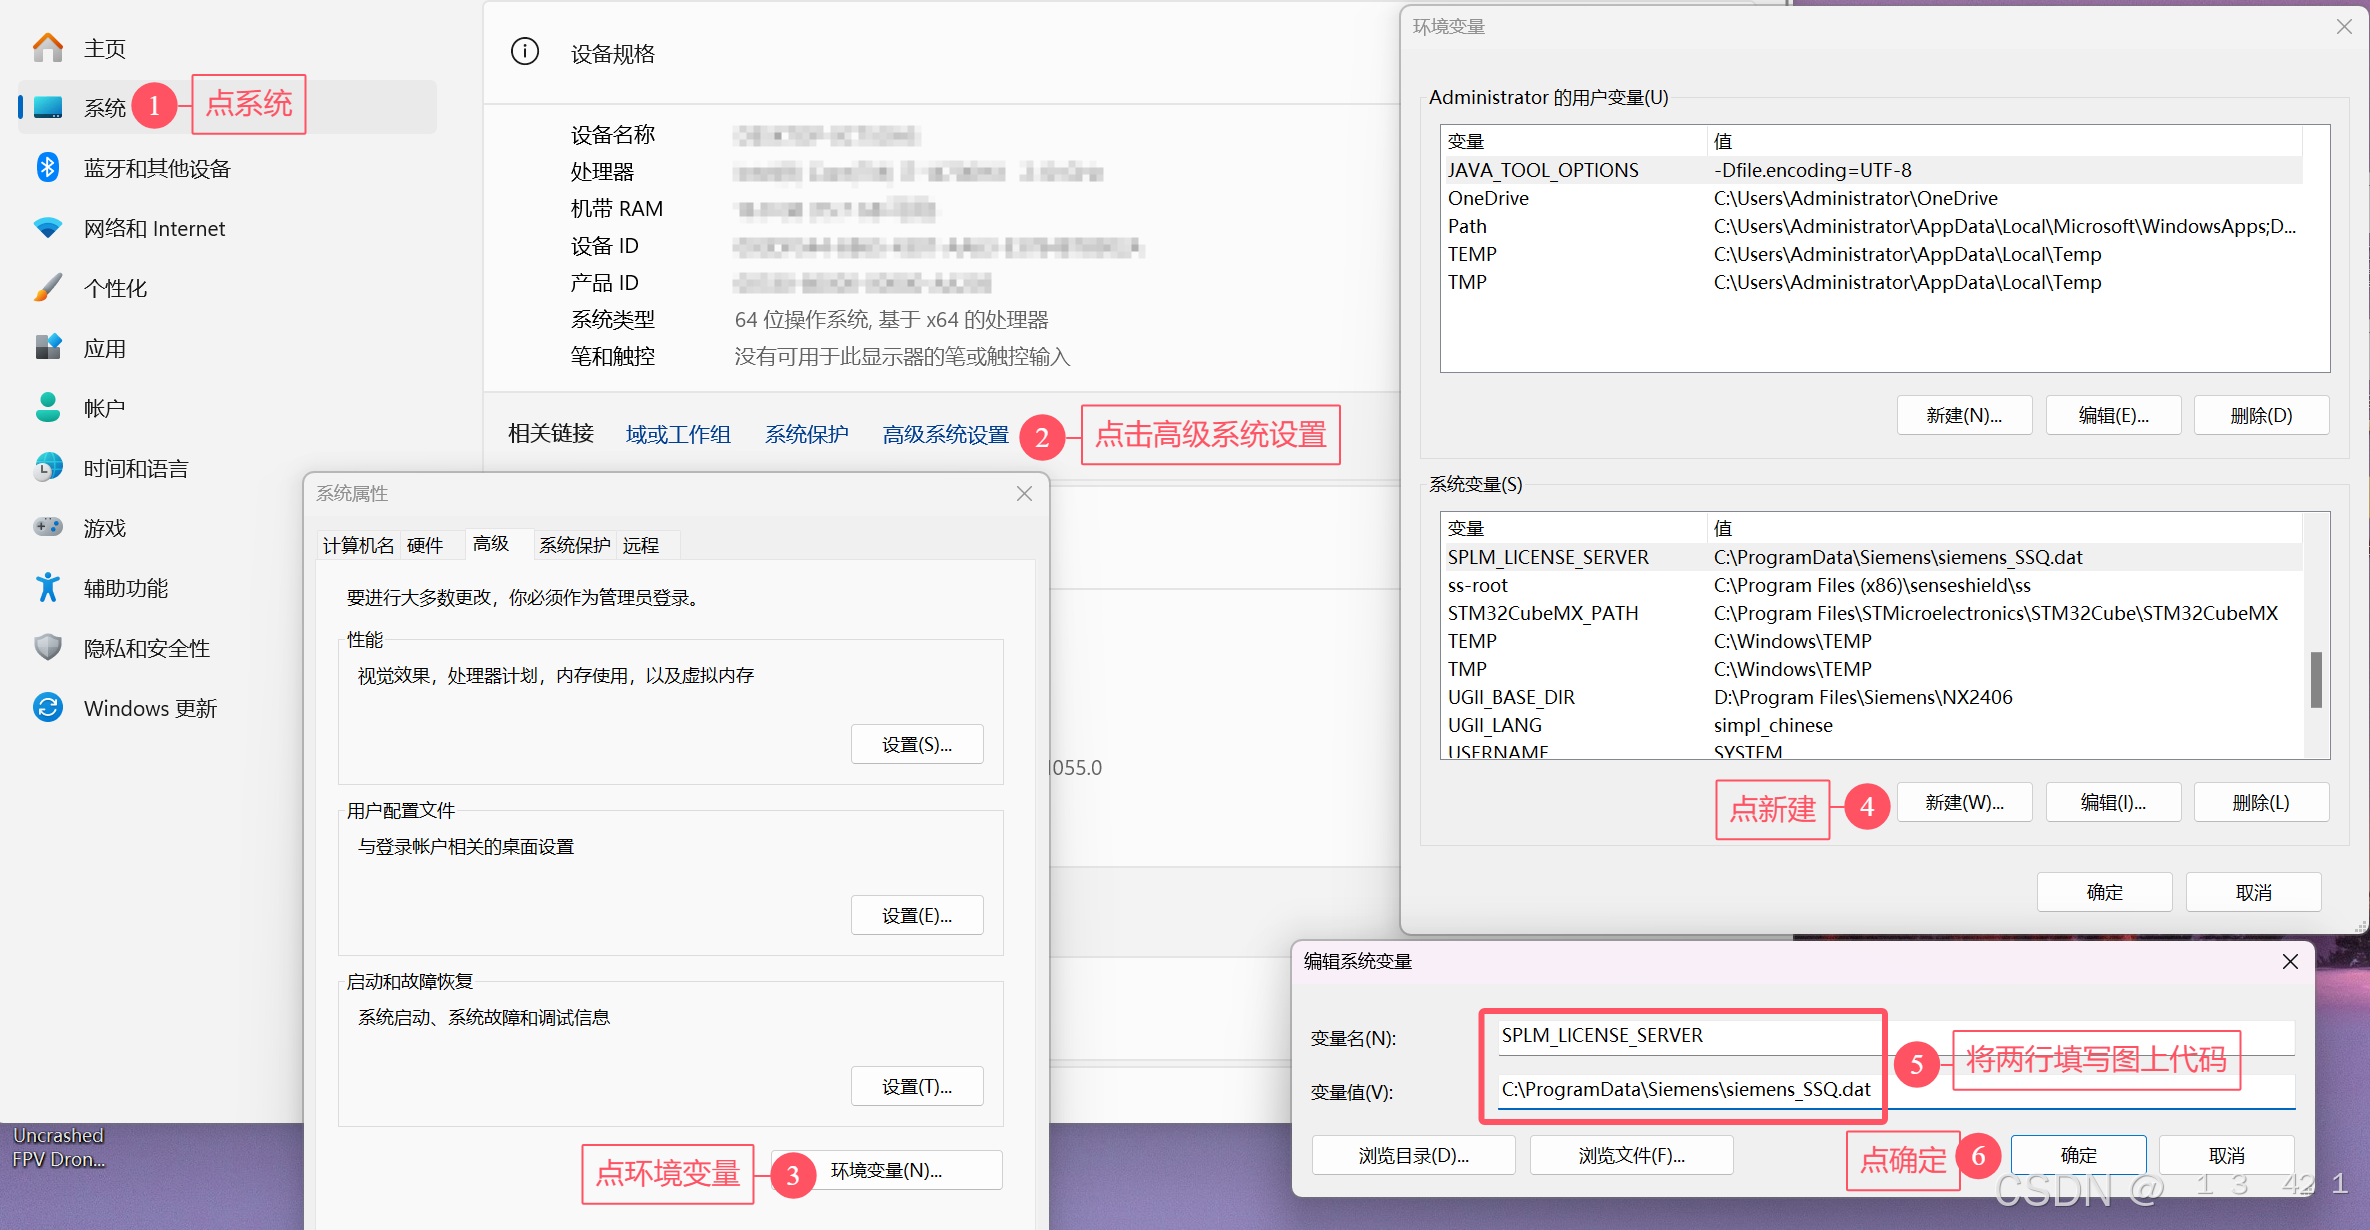Open Personalization (个性化) brush icon
The image size is (2370, 1230).
click(x=47, y=288)
